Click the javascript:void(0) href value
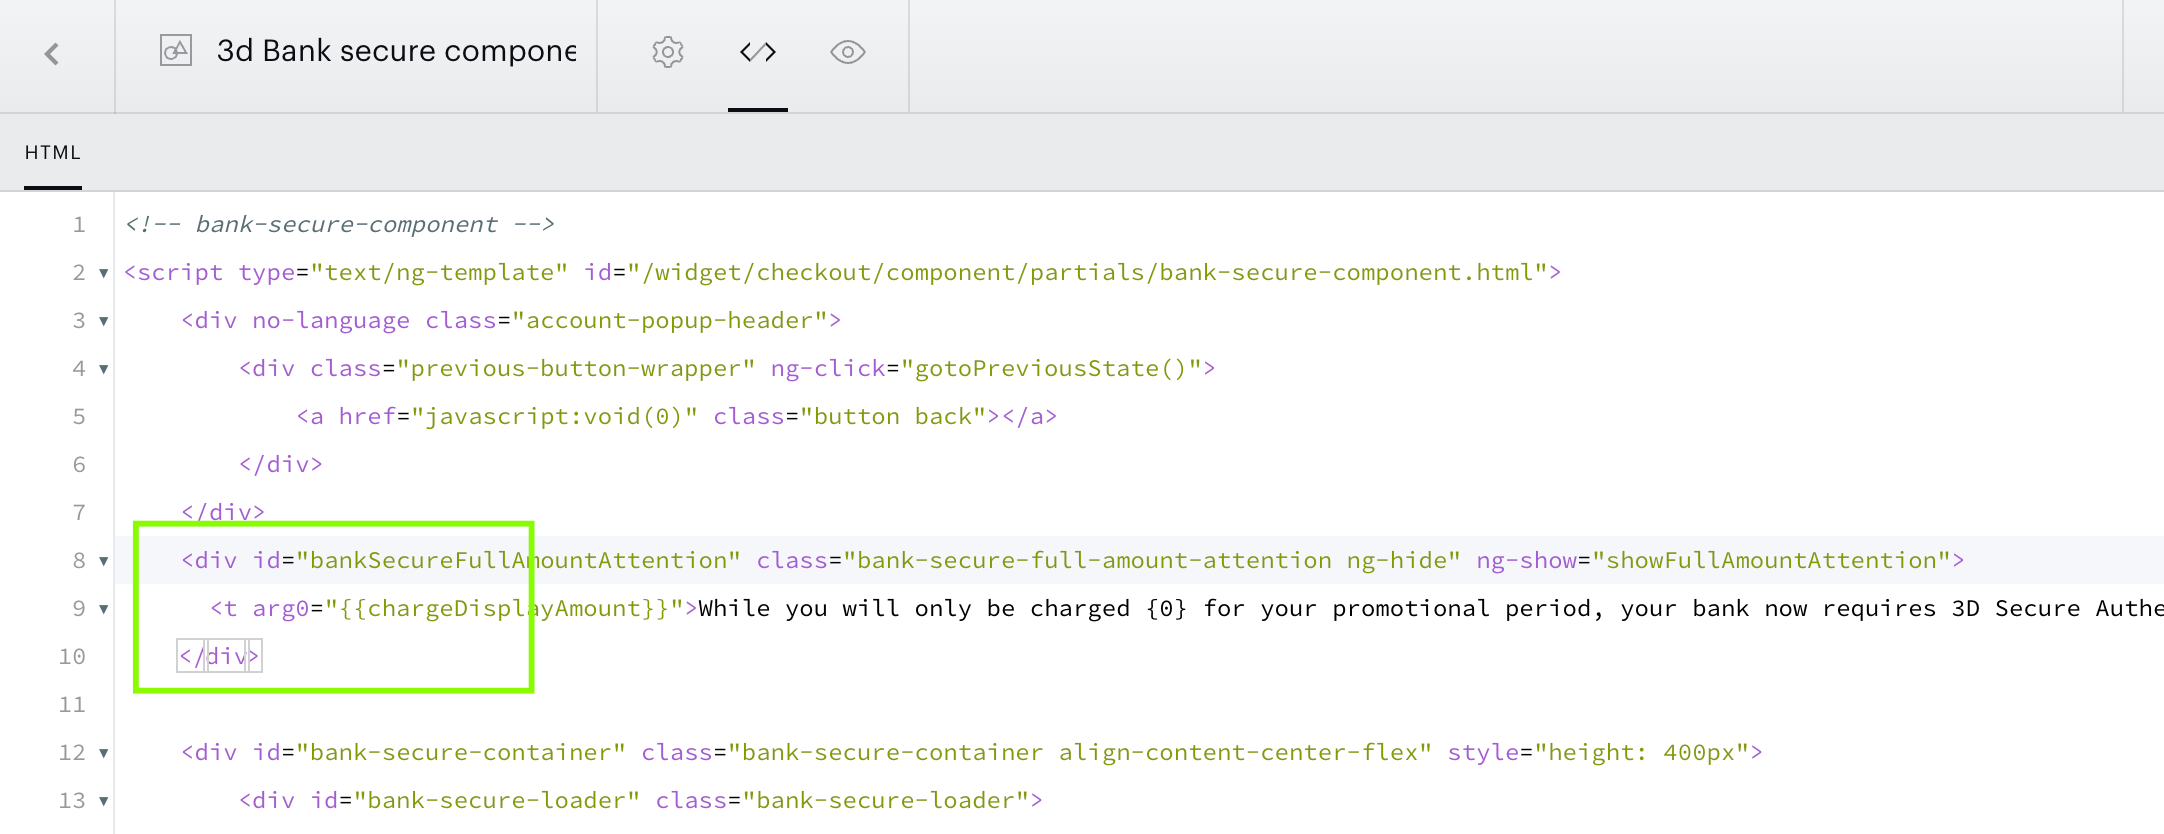2164x834 pixels. 555,417
